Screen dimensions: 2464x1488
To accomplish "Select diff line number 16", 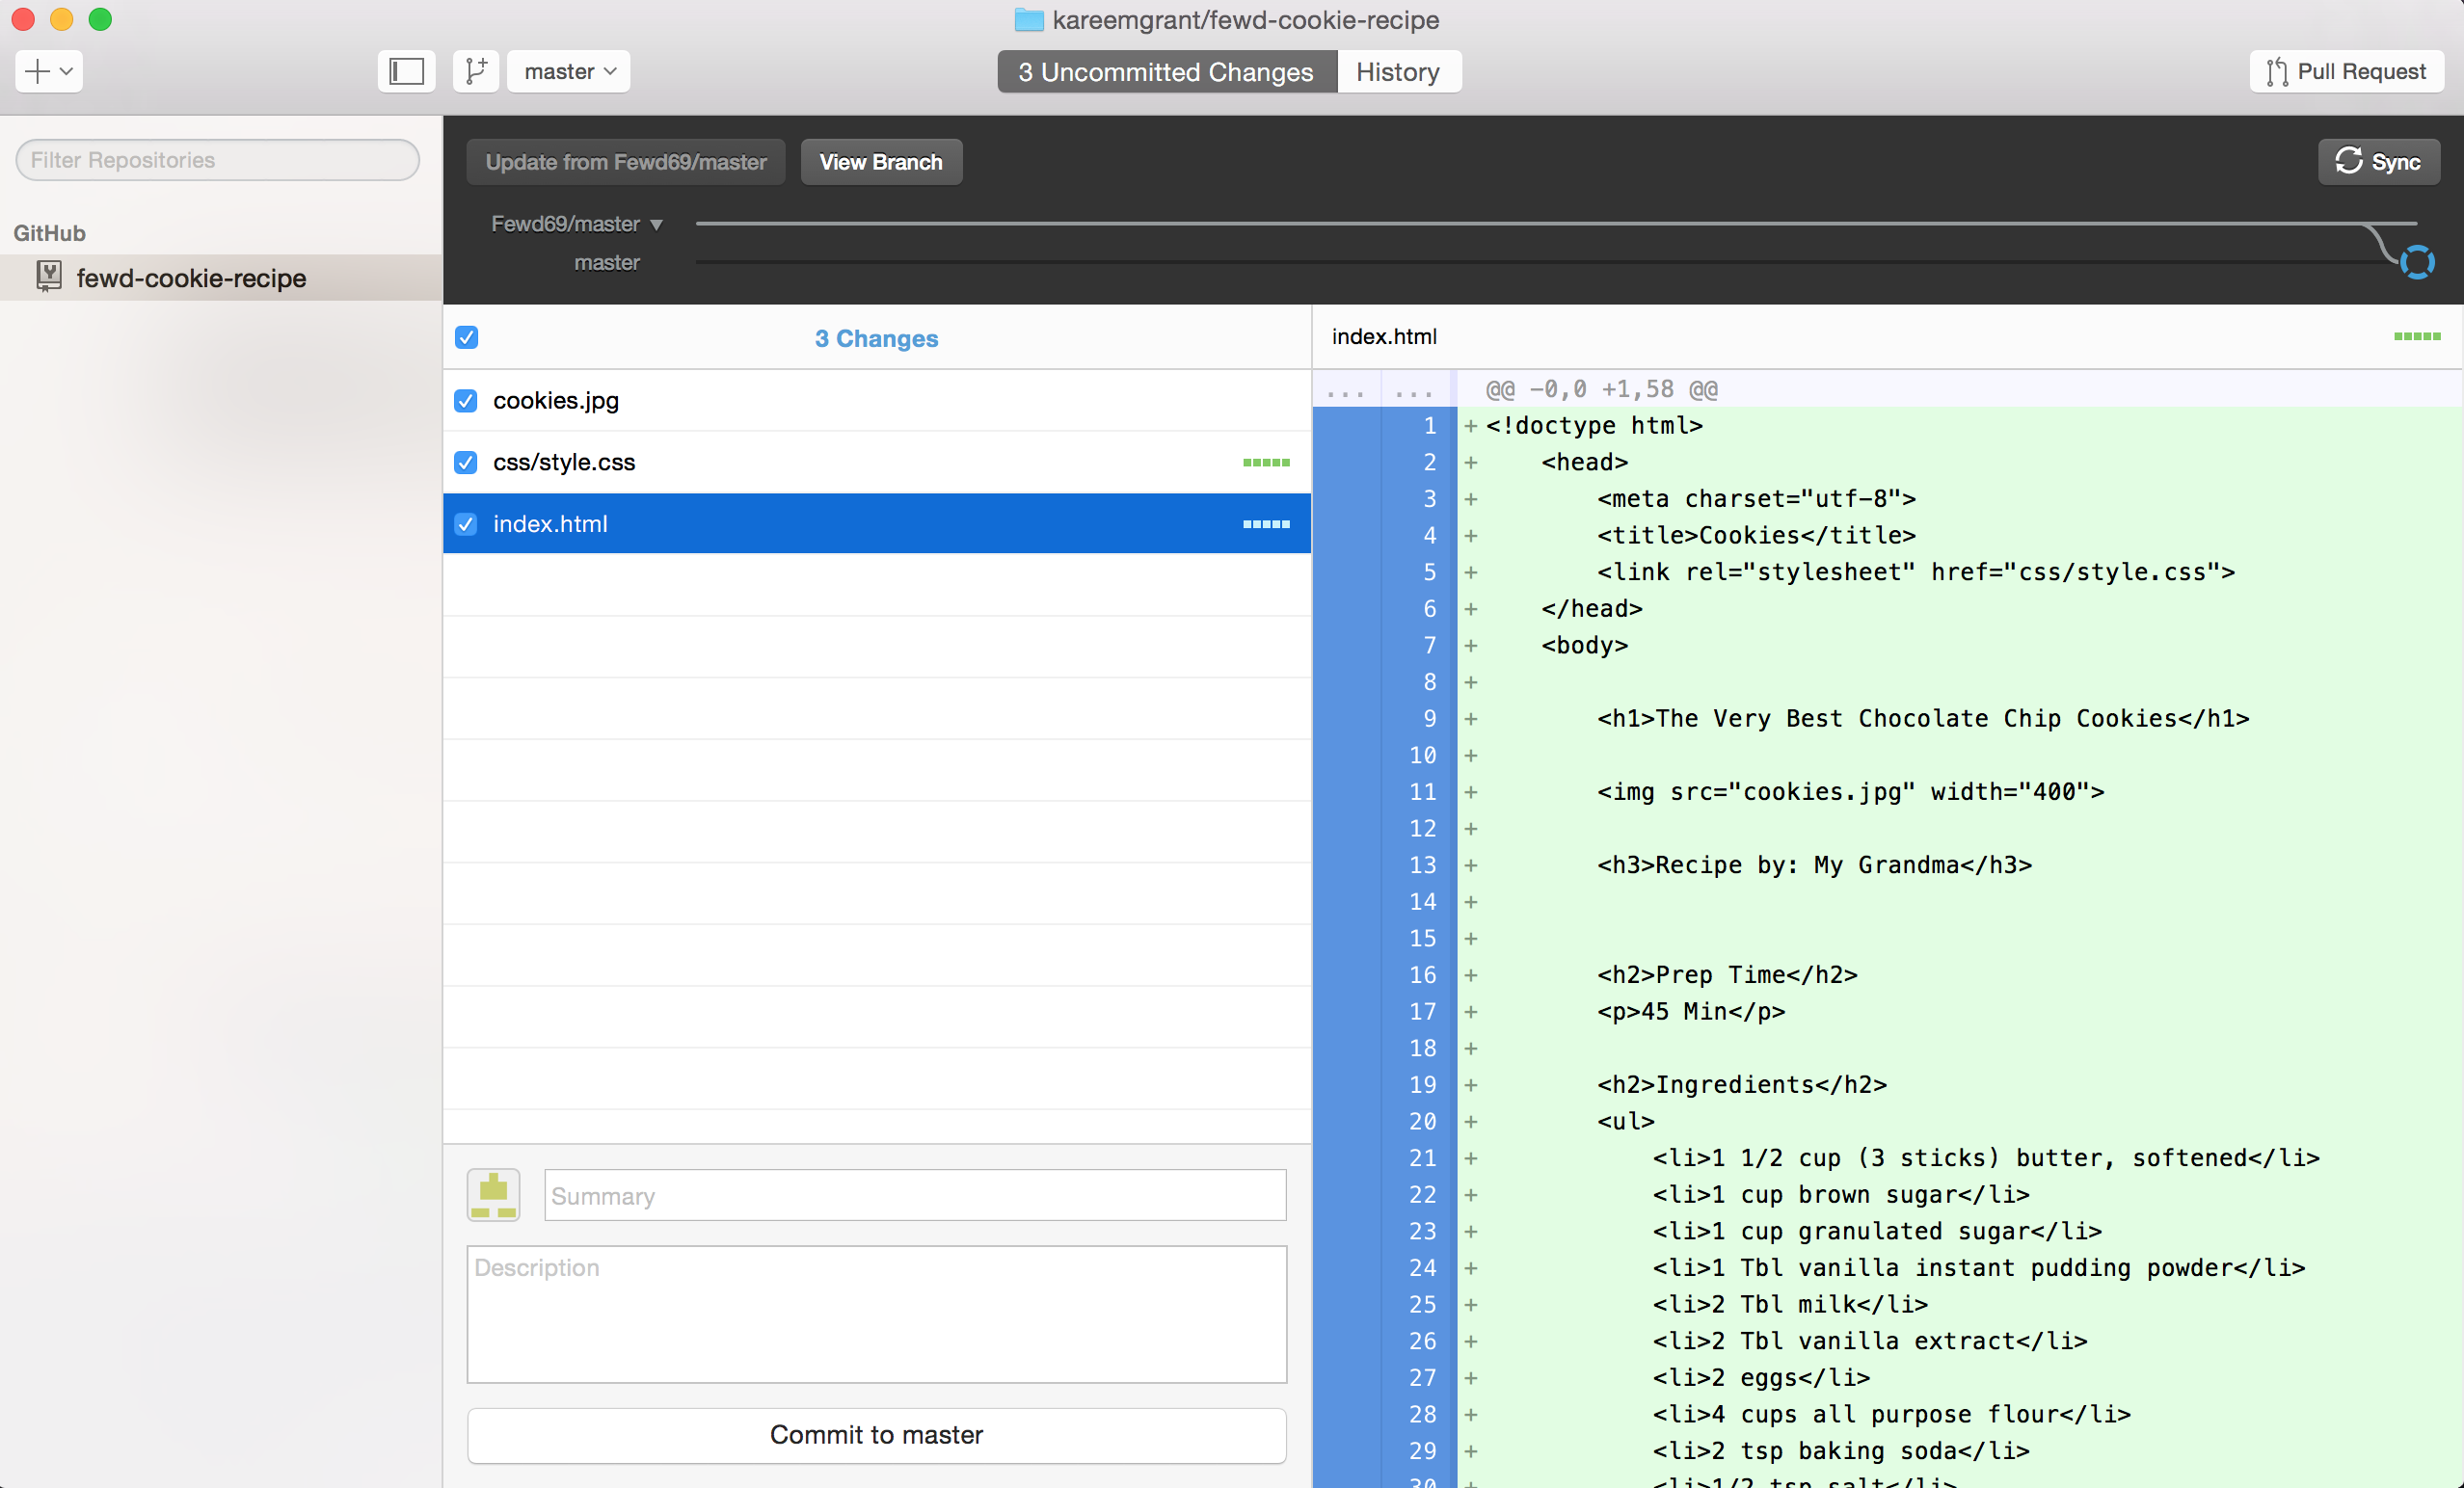I will (1422, 975).
